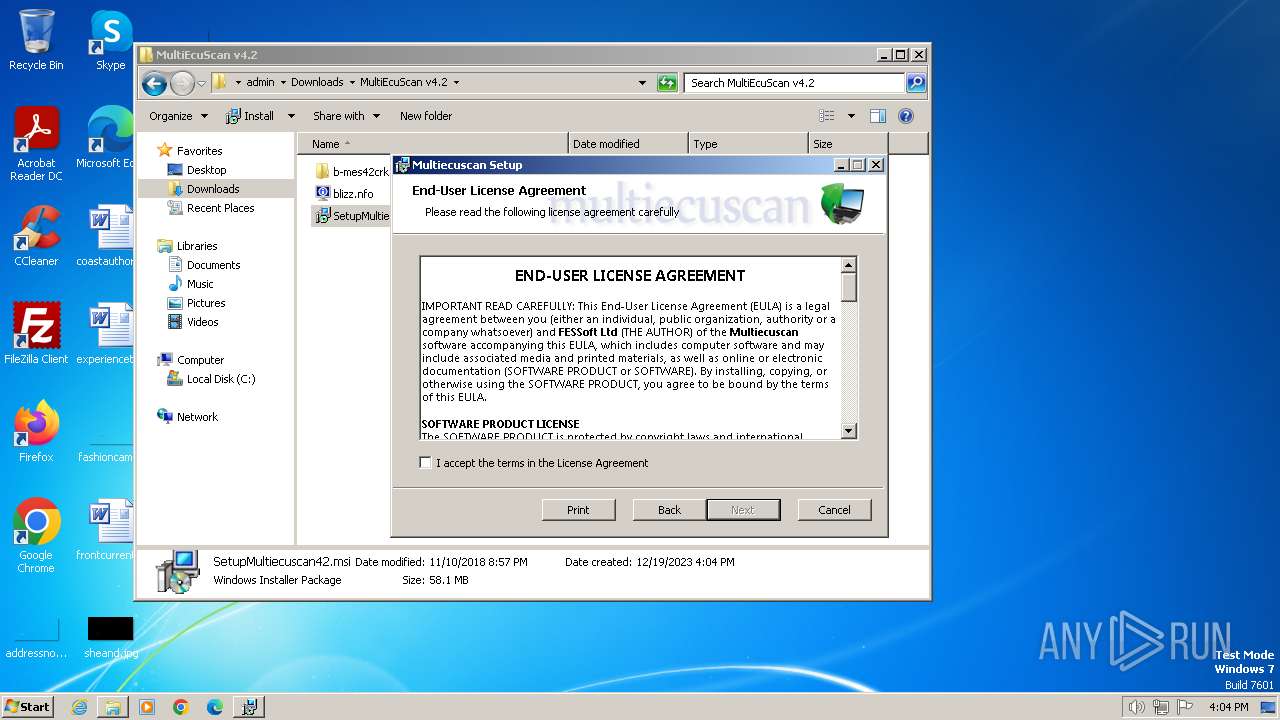Toggle the preview pane icon

coord(878,116)
